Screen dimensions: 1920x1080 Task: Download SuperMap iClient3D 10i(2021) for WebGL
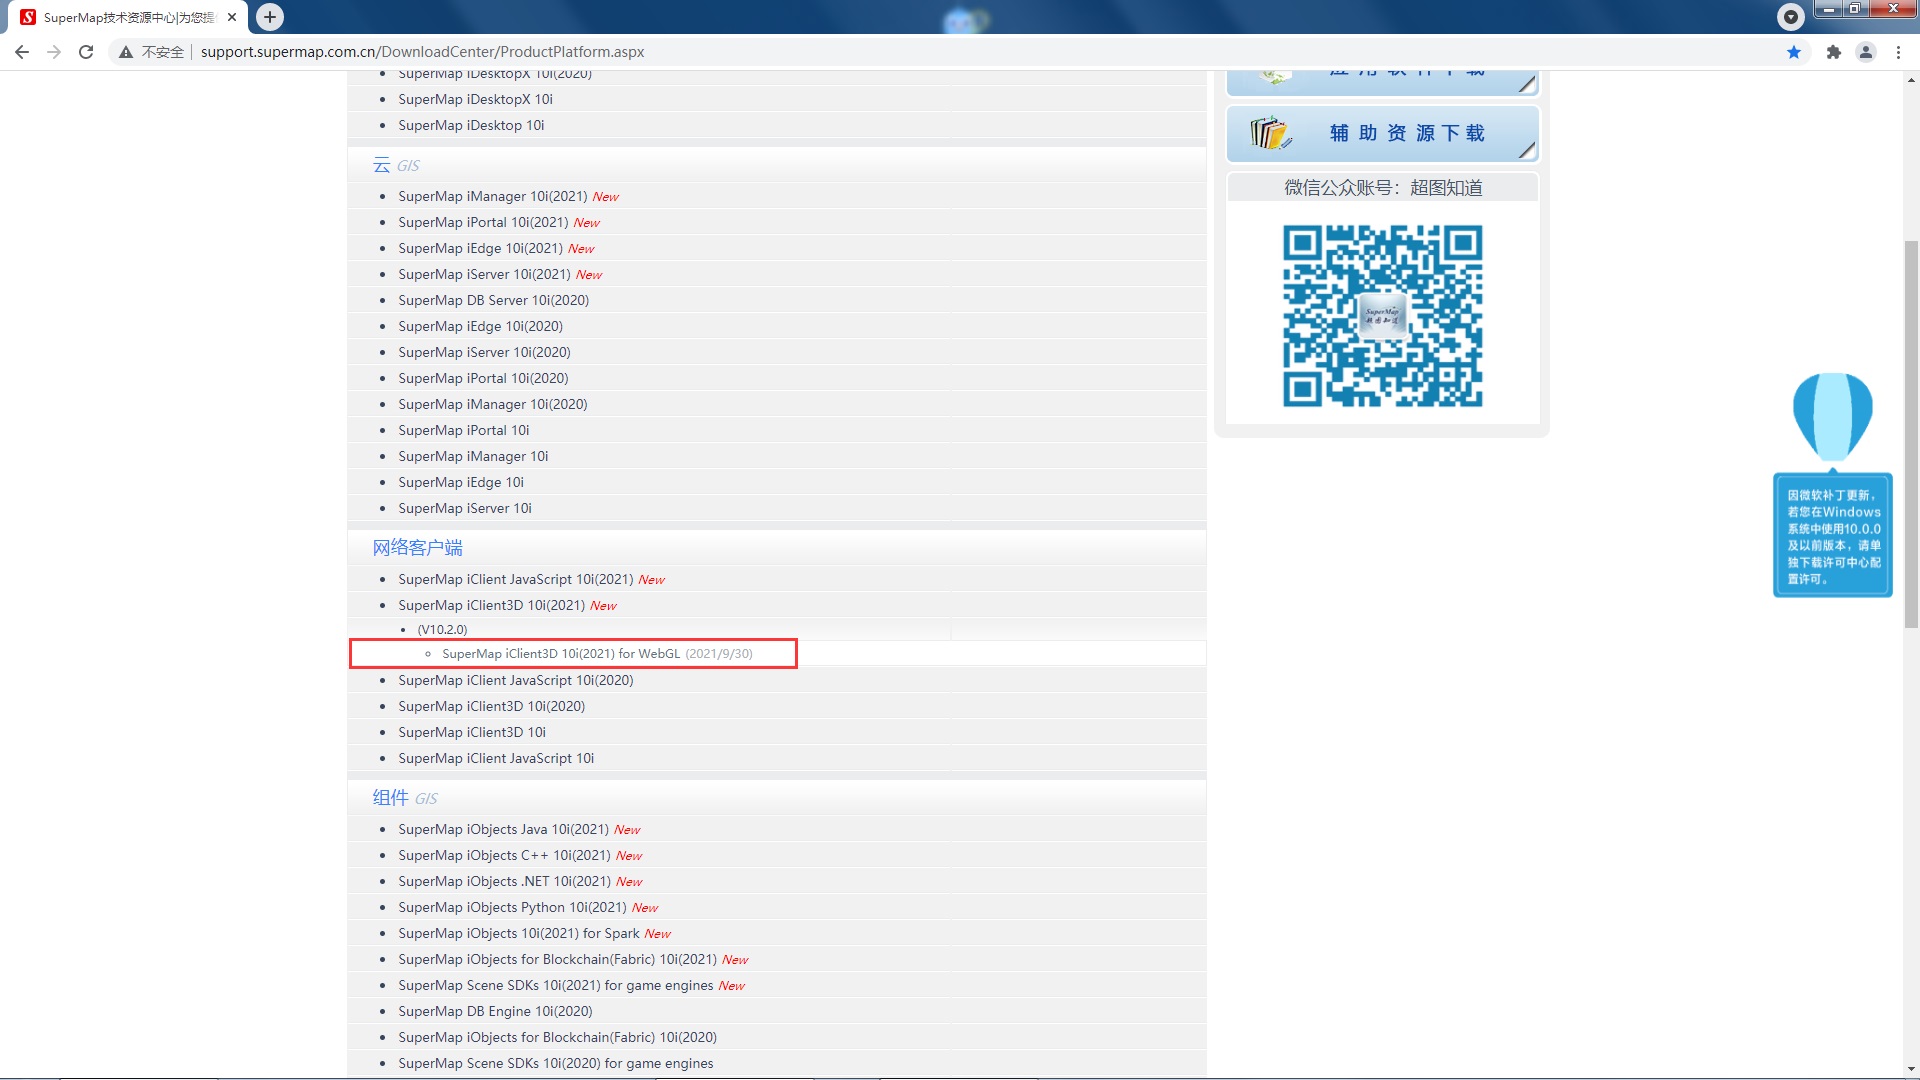pyautogui.click(x=561, y=654)
